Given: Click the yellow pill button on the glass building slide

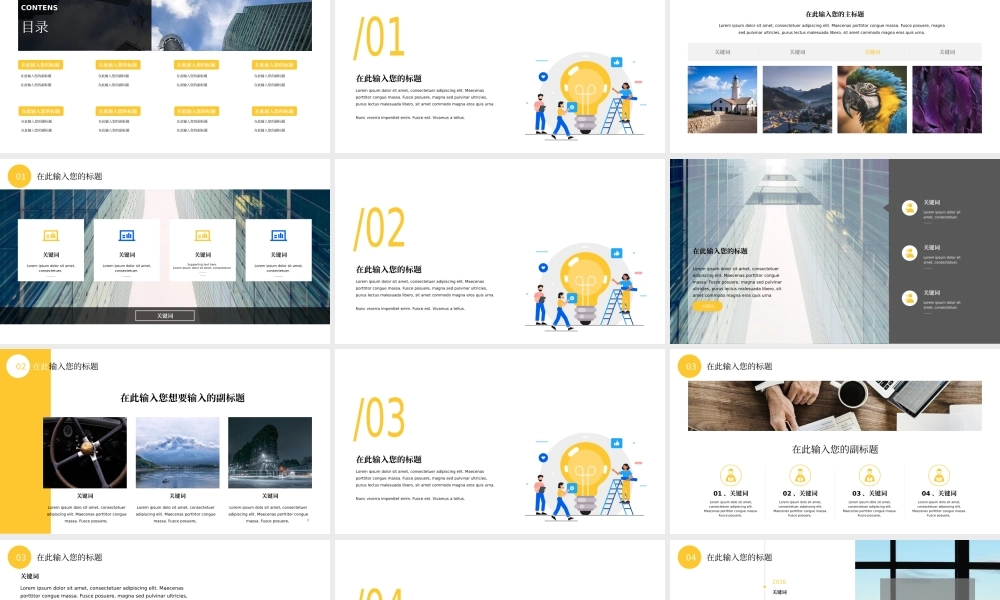Looking at the screenshot, I should pos(706,306).
